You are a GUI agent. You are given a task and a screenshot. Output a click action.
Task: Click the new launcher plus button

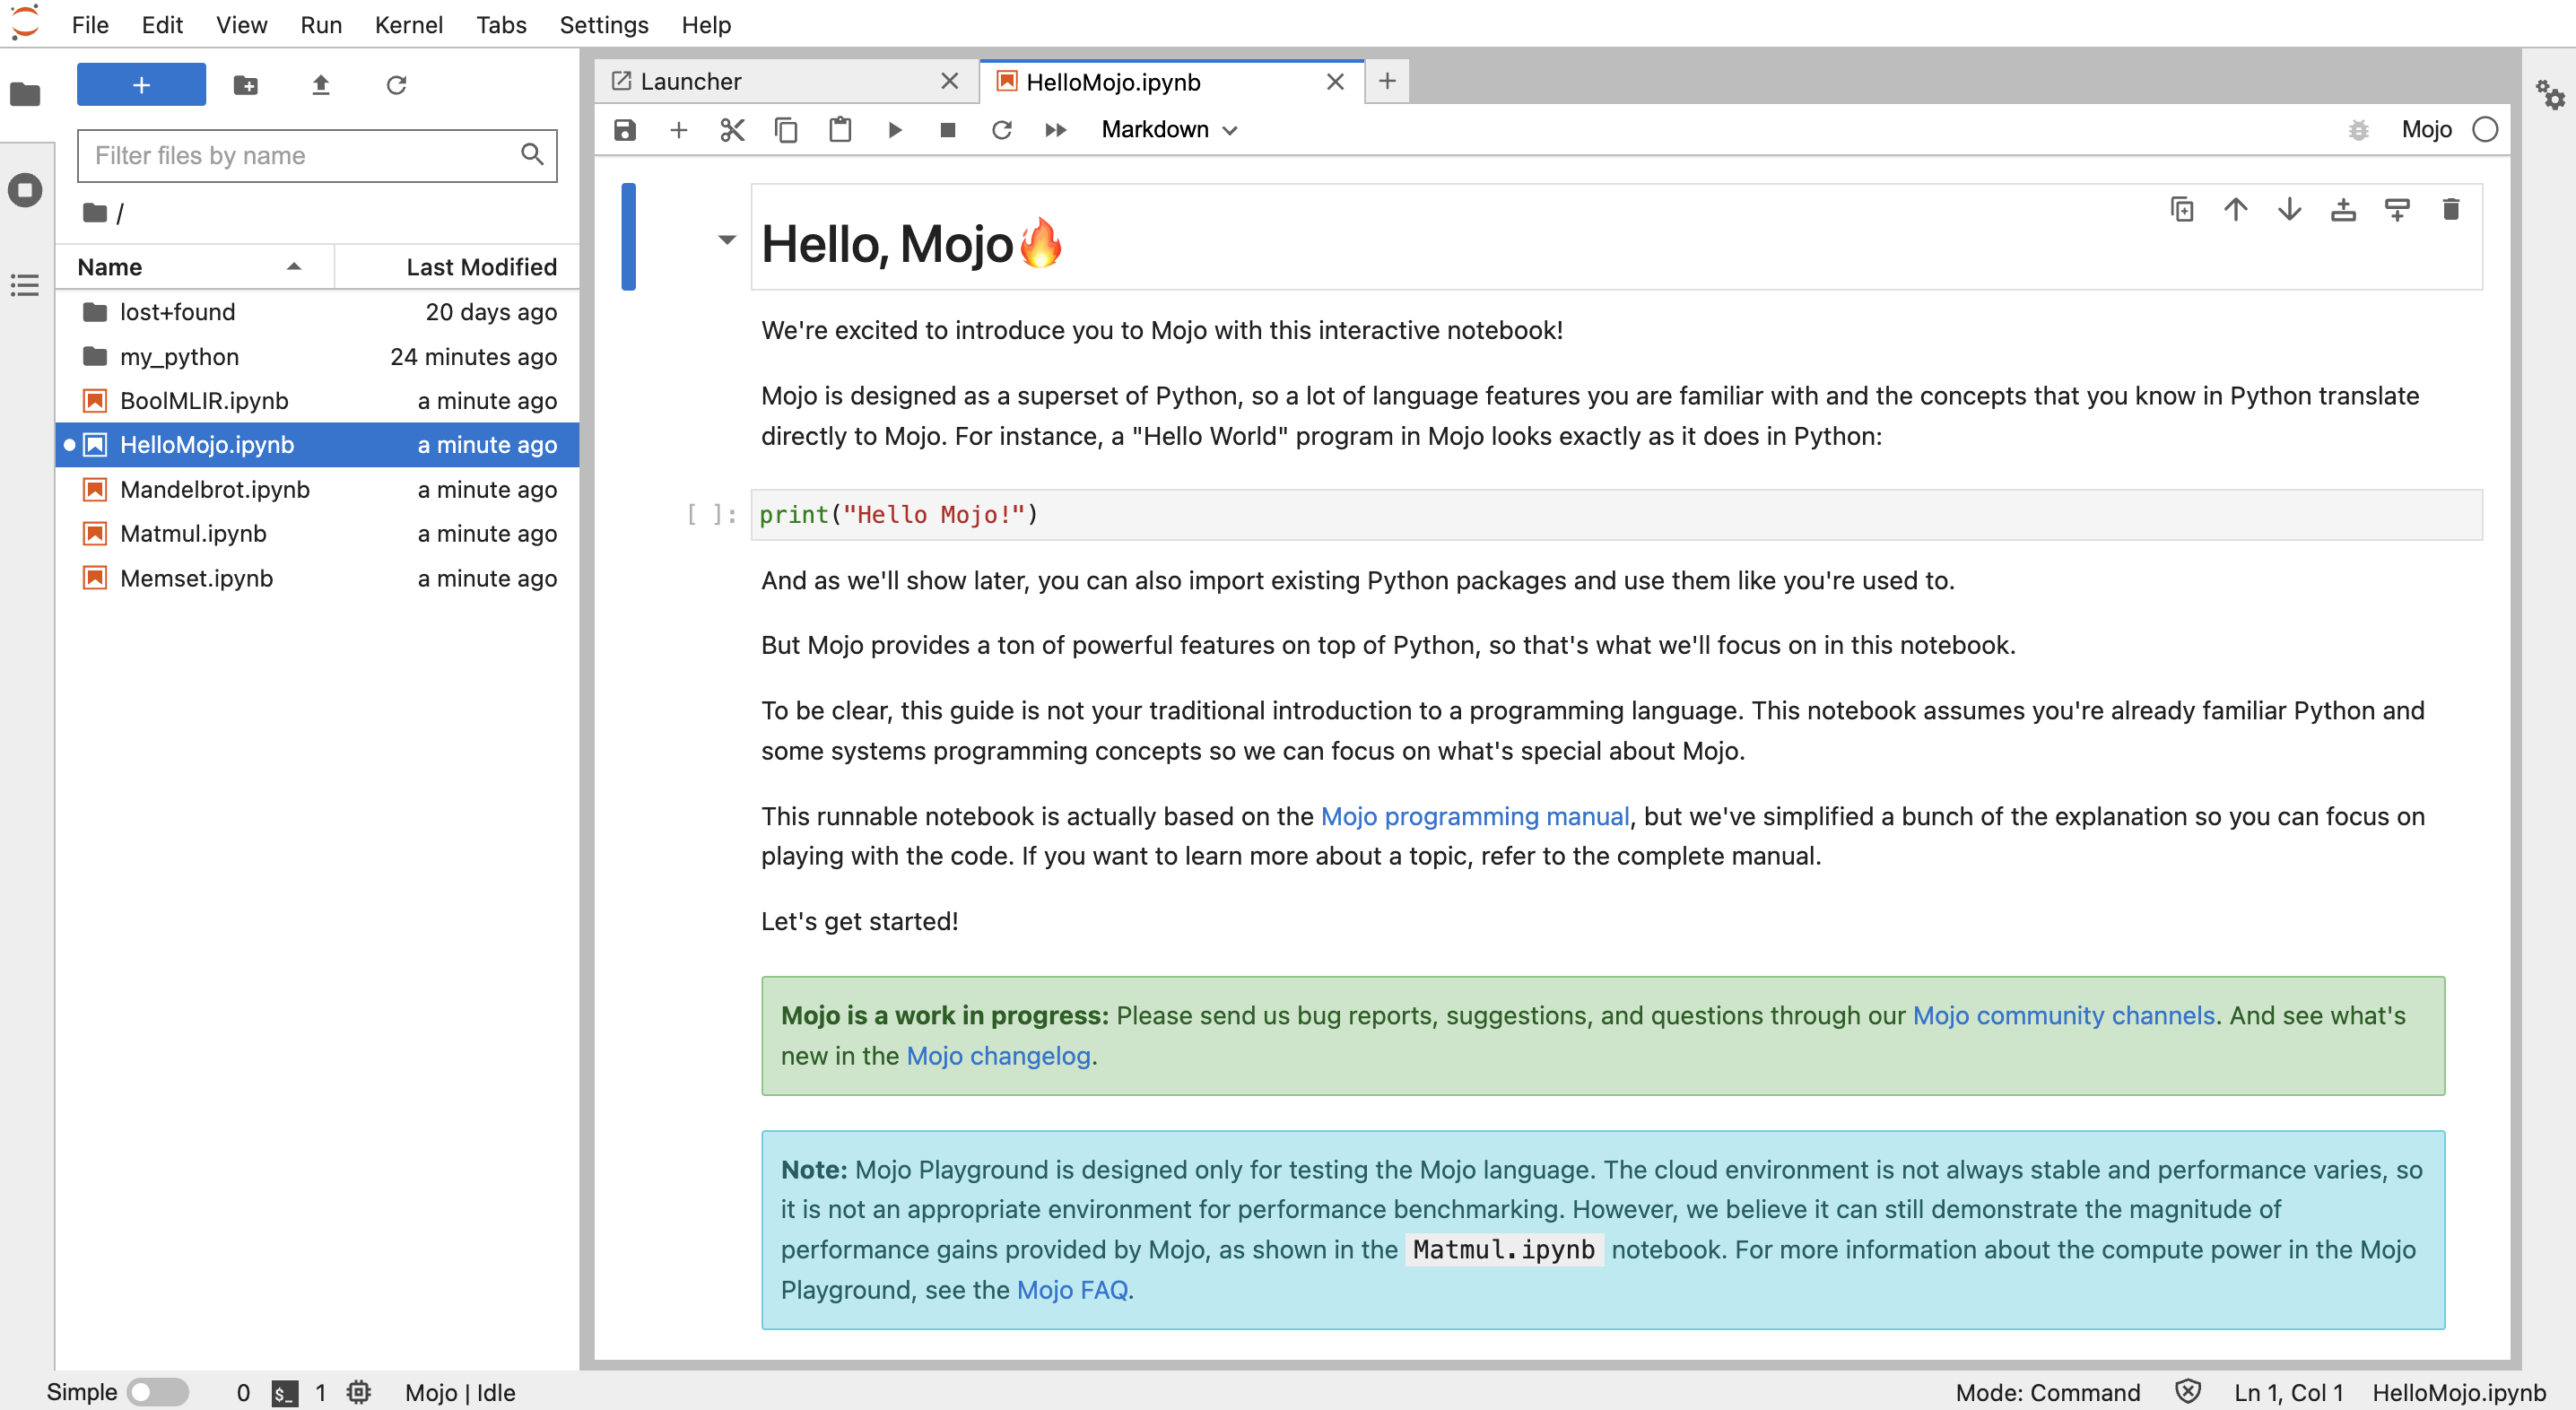tap(141, 84)
